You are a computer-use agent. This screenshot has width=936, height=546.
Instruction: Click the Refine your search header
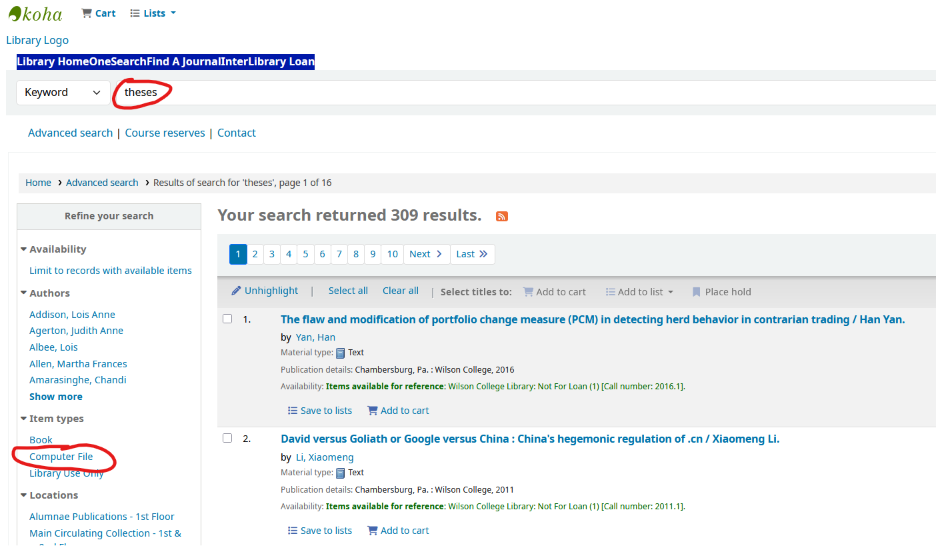coord(109,216)
